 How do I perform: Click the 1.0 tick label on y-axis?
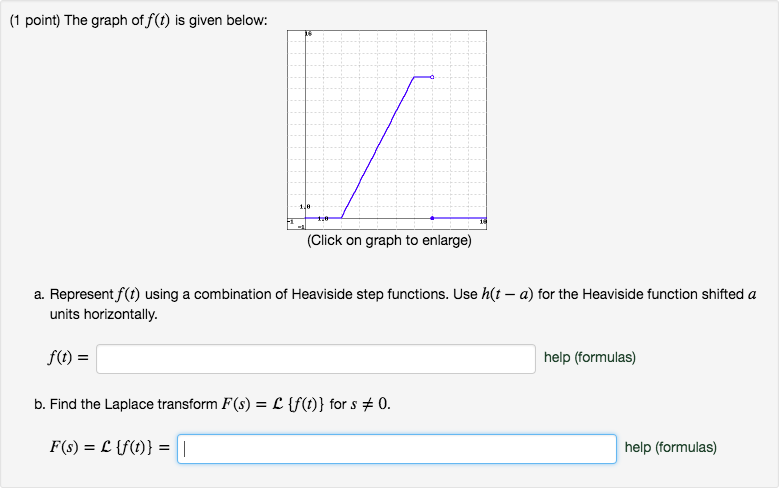pos(305,206)
